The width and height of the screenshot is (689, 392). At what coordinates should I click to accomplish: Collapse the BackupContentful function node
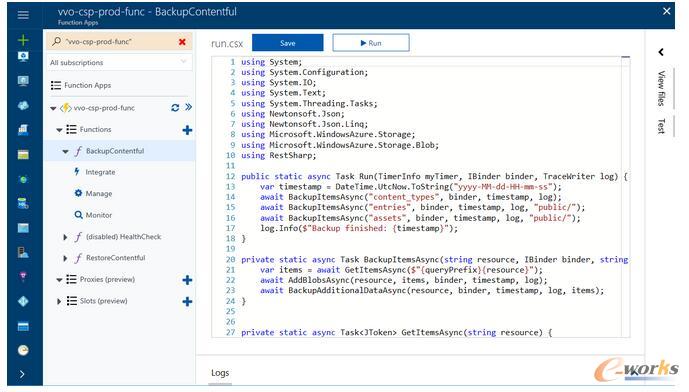[x=65, y=151]
